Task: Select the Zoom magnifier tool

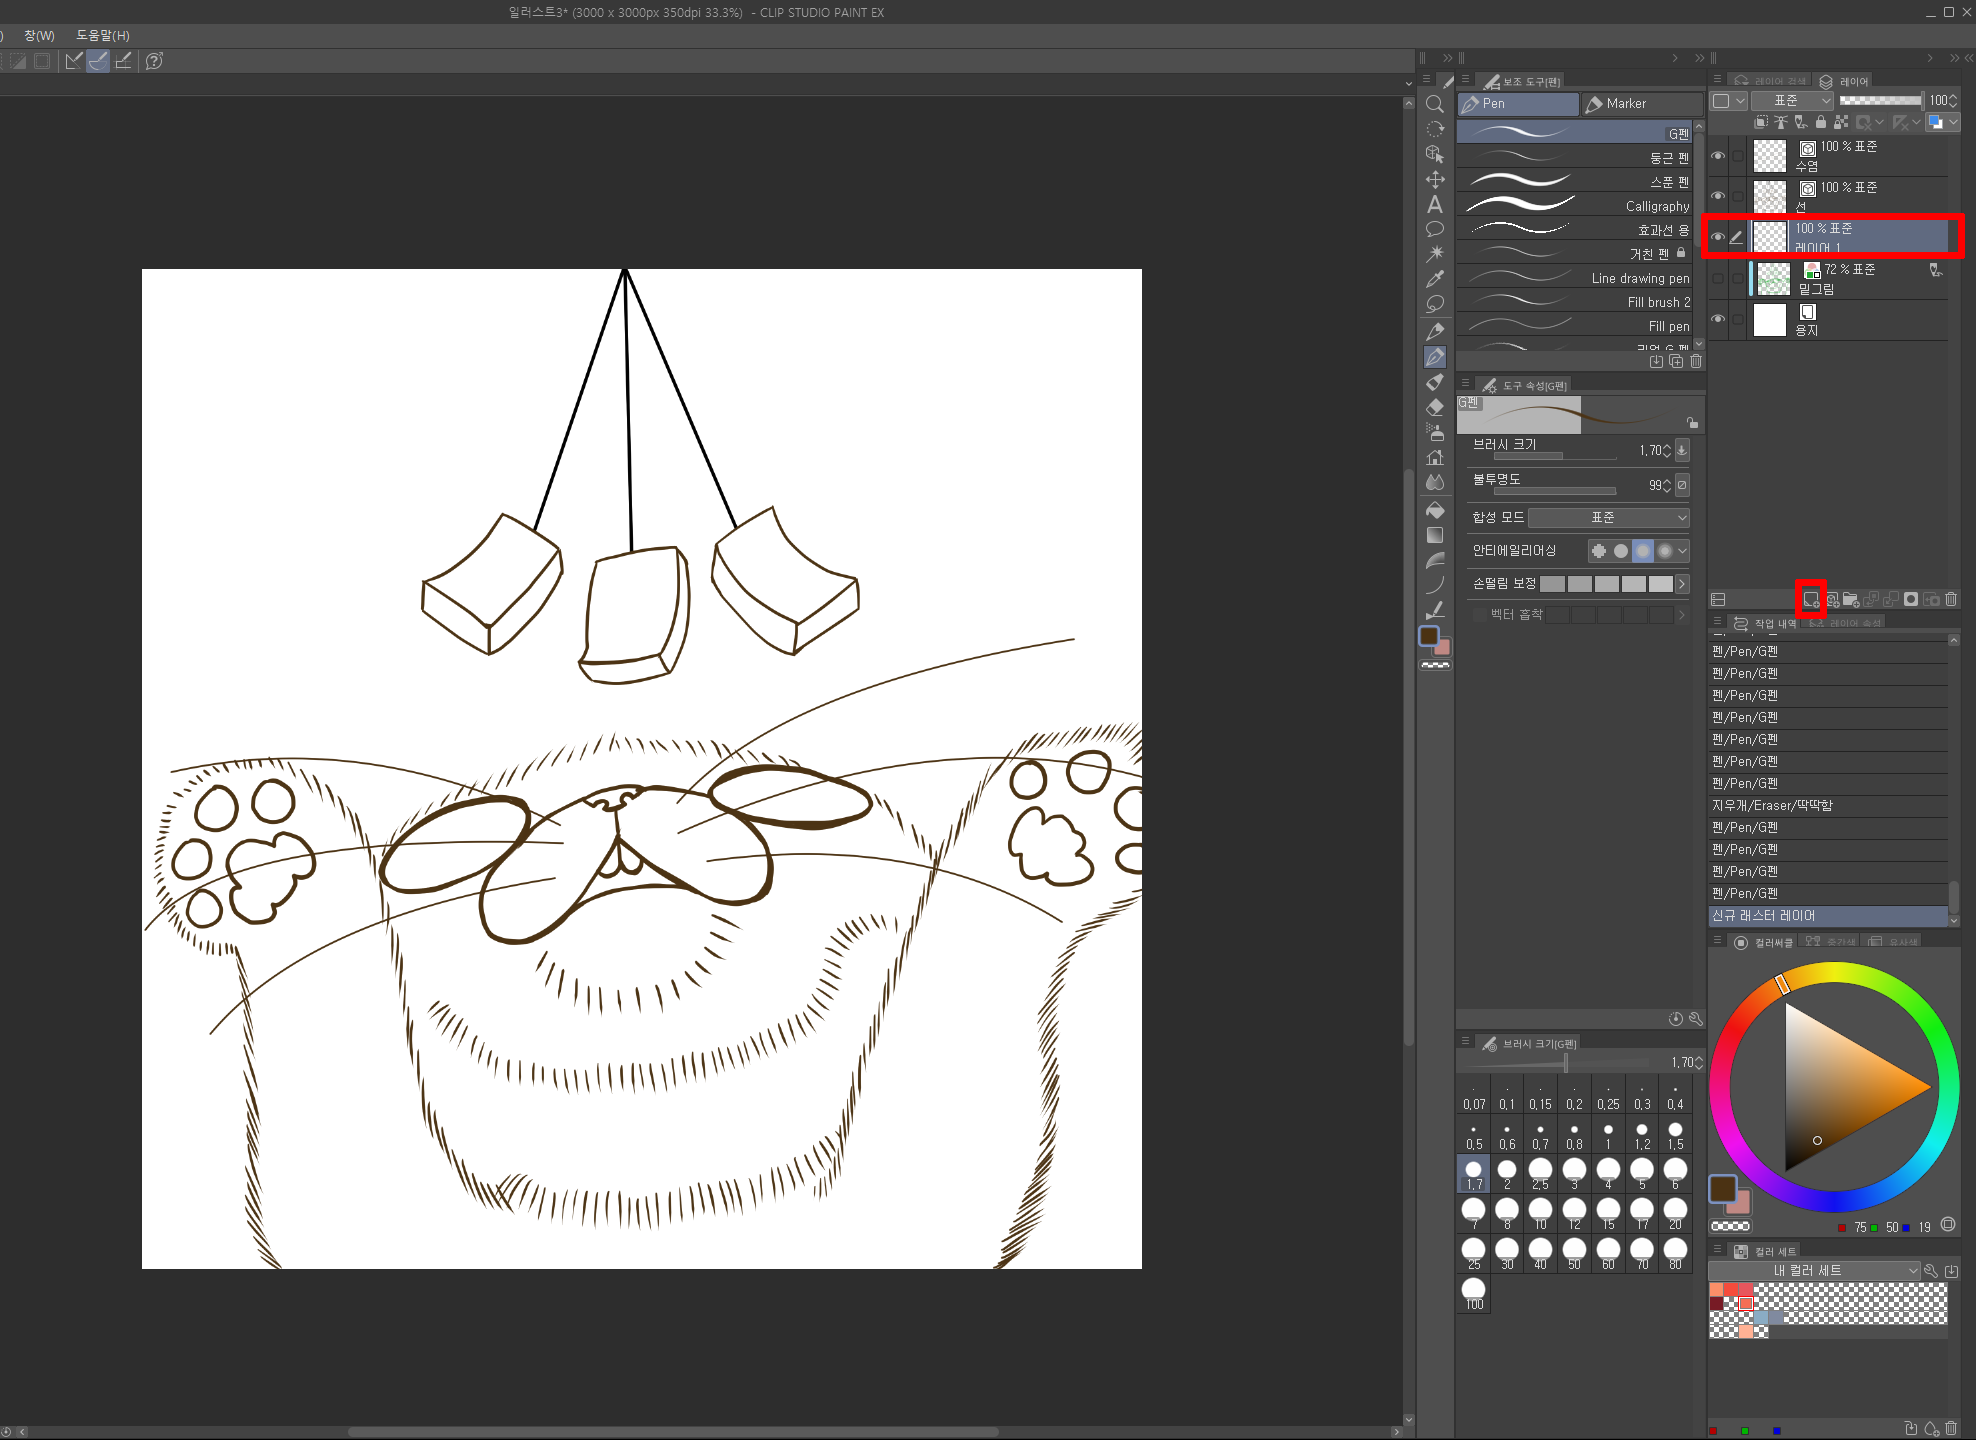Action: tap(1435, 104)
